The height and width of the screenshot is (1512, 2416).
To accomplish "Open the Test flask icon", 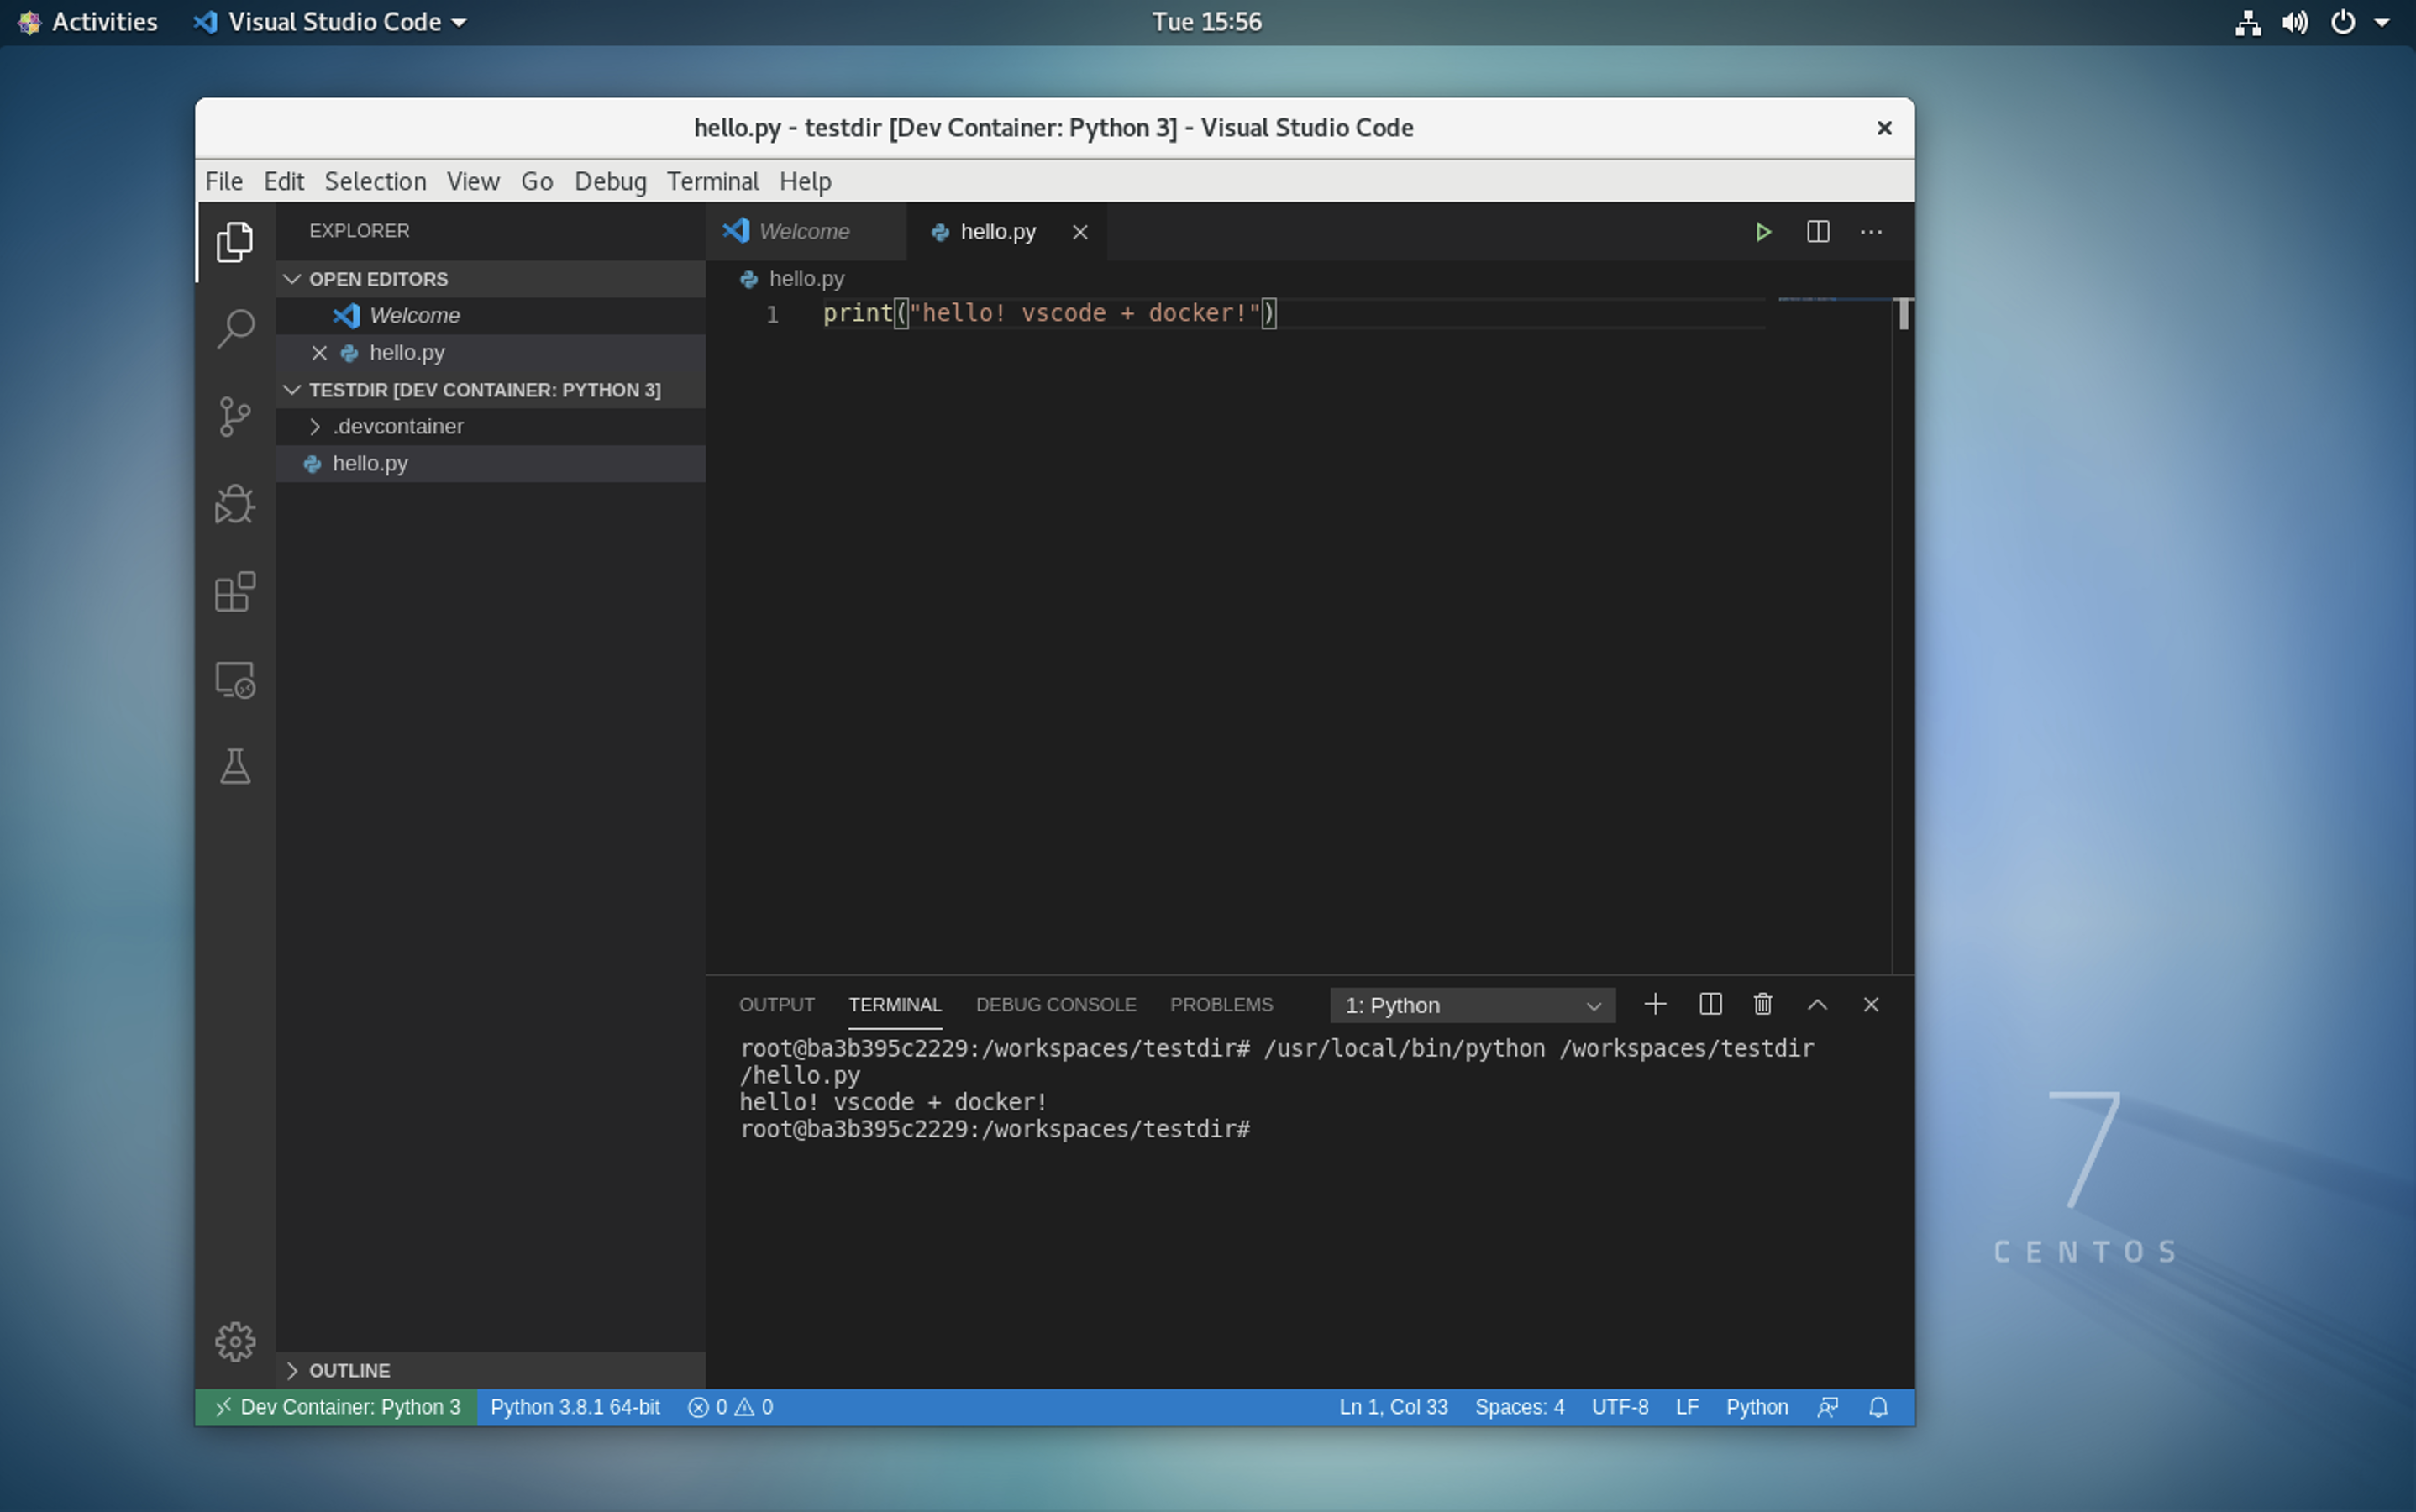I will pyautogui.click(x=235, y=767).
